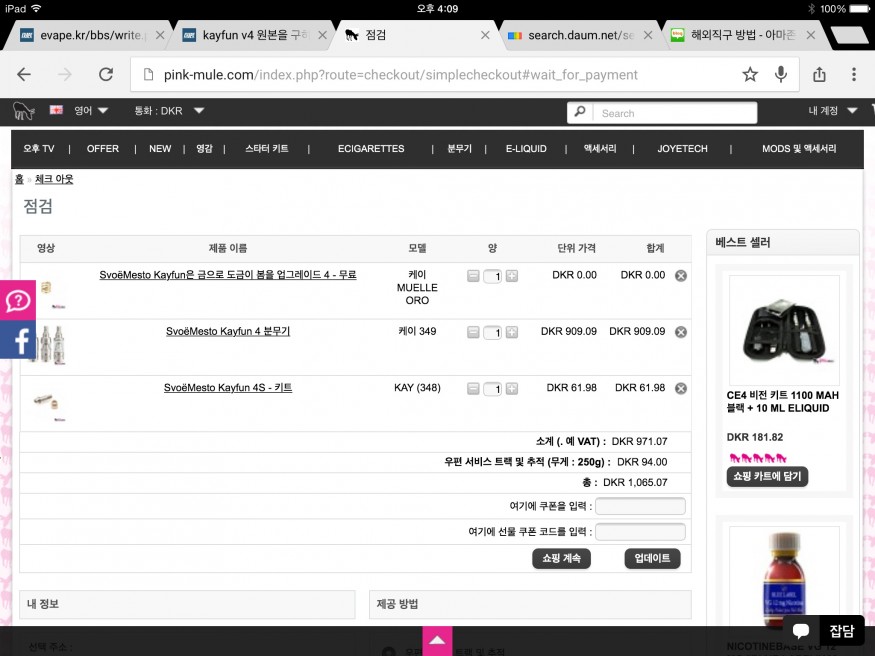The image size is (875, 656).
Task: Bookmark this page with the star icon
Action: click(x=750, y=75)
